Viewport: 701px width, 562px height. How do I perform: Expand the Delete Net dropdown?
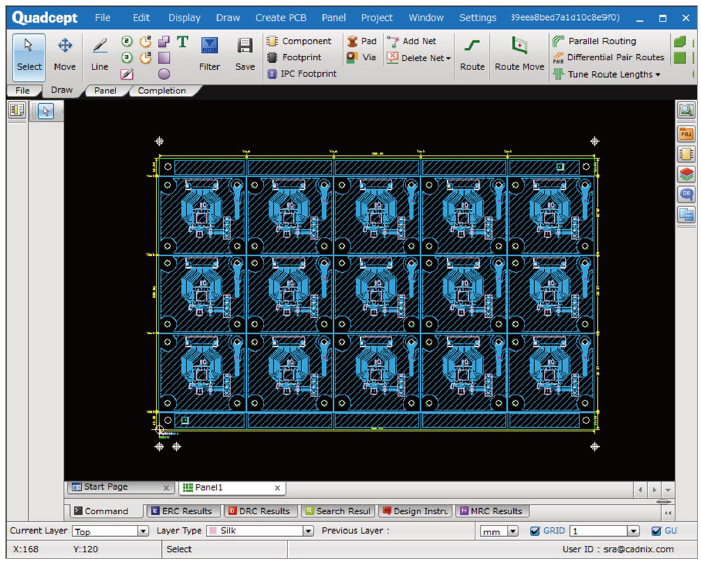[449, 58]
